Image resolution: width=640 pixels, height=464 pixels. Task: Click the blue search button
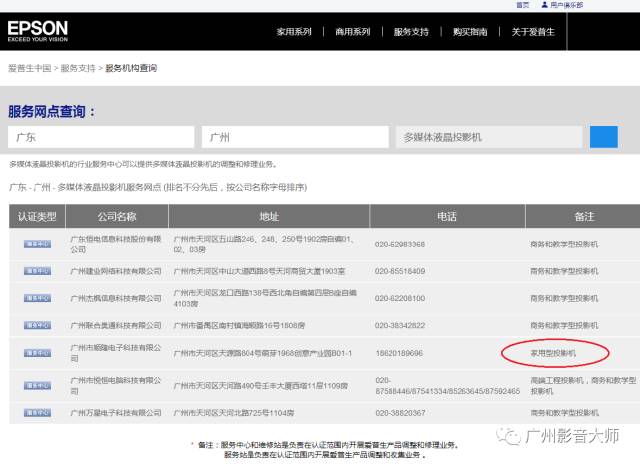point(604,137)
